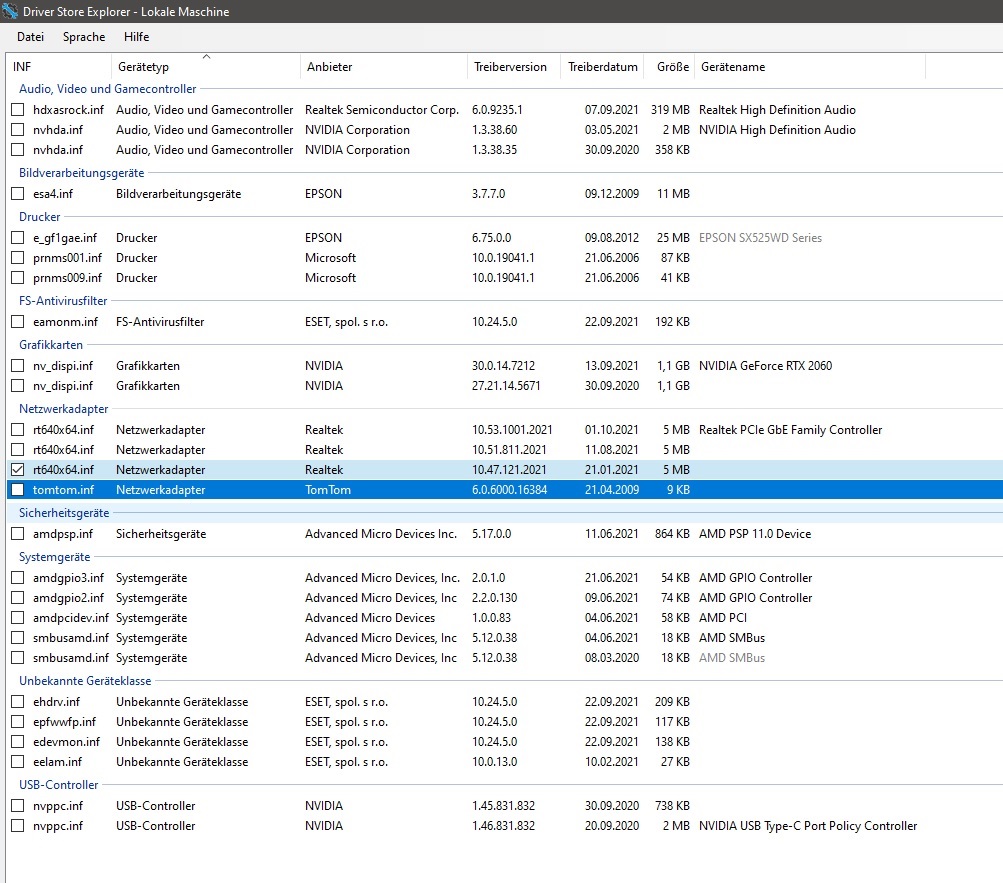The height and width of the screenshot is (883, 1003).
Task: Select NVIDIA USB Type-C Port Policy Controller
Action: (x=808, y=826)
